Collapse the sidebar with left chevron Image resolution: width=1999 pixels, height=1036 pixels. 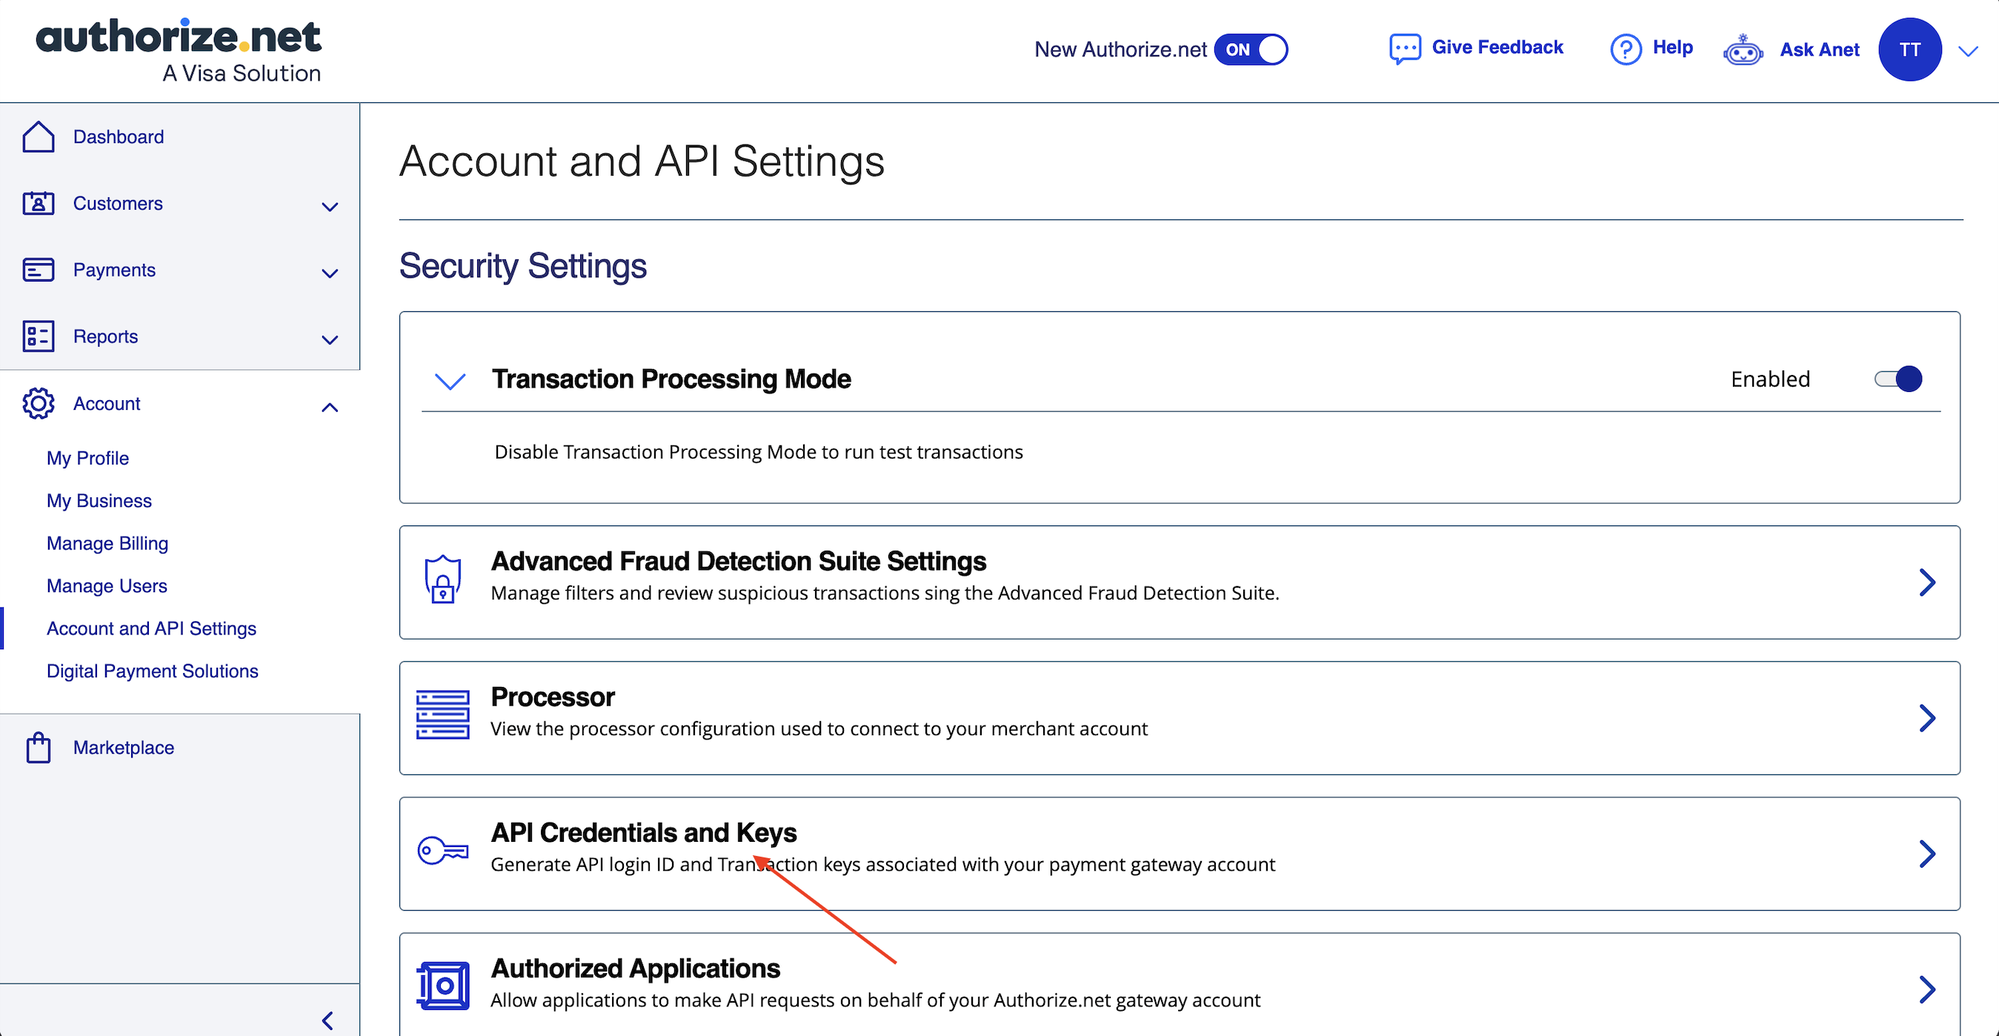click(x=328, y=1020)
